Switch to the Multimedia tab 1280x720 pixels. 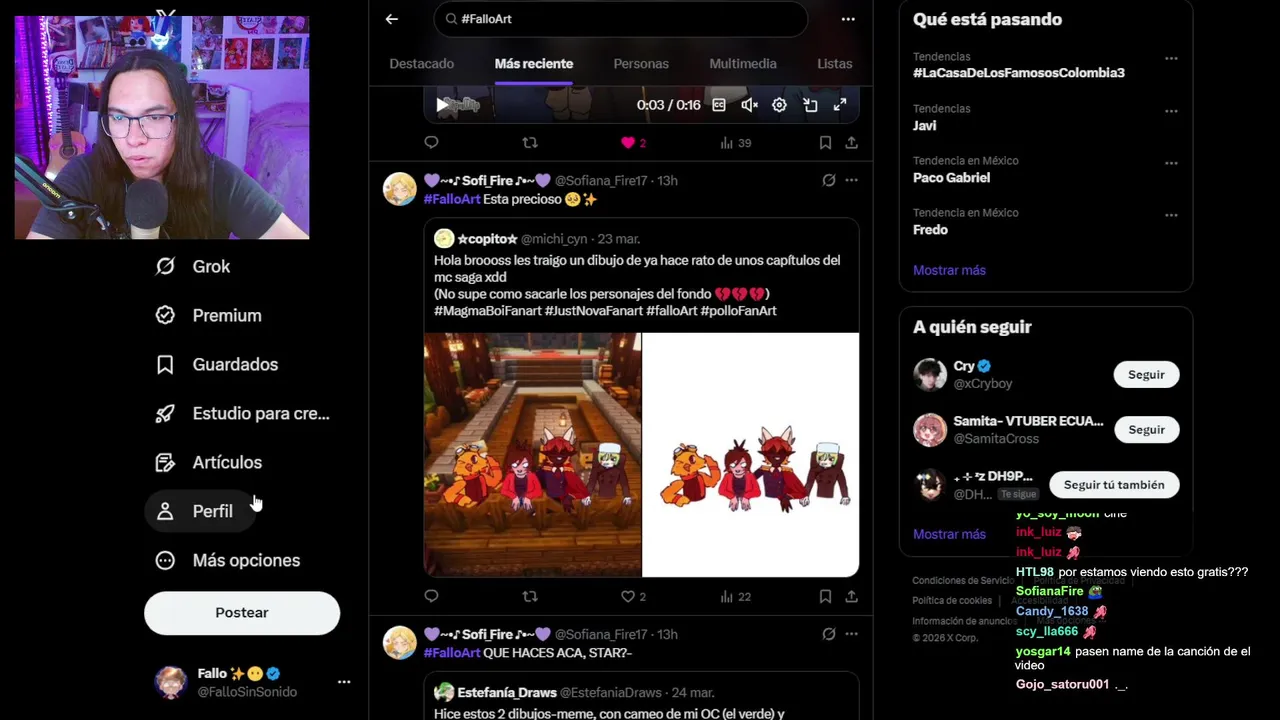[743, 64]
